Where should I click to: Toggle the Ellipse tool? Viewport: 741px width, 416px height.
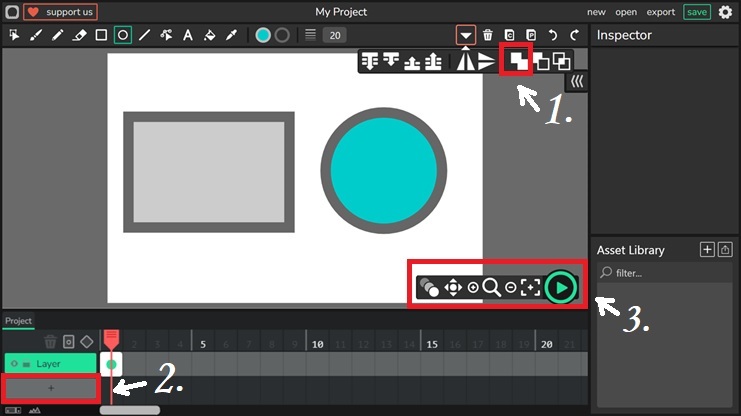click(x=122, y=35)
